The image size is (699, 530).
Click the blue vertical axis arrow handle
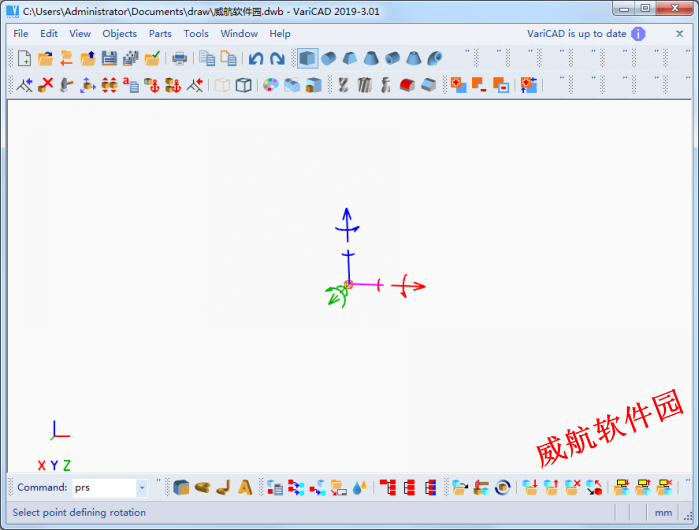click(x=347, y=225)
